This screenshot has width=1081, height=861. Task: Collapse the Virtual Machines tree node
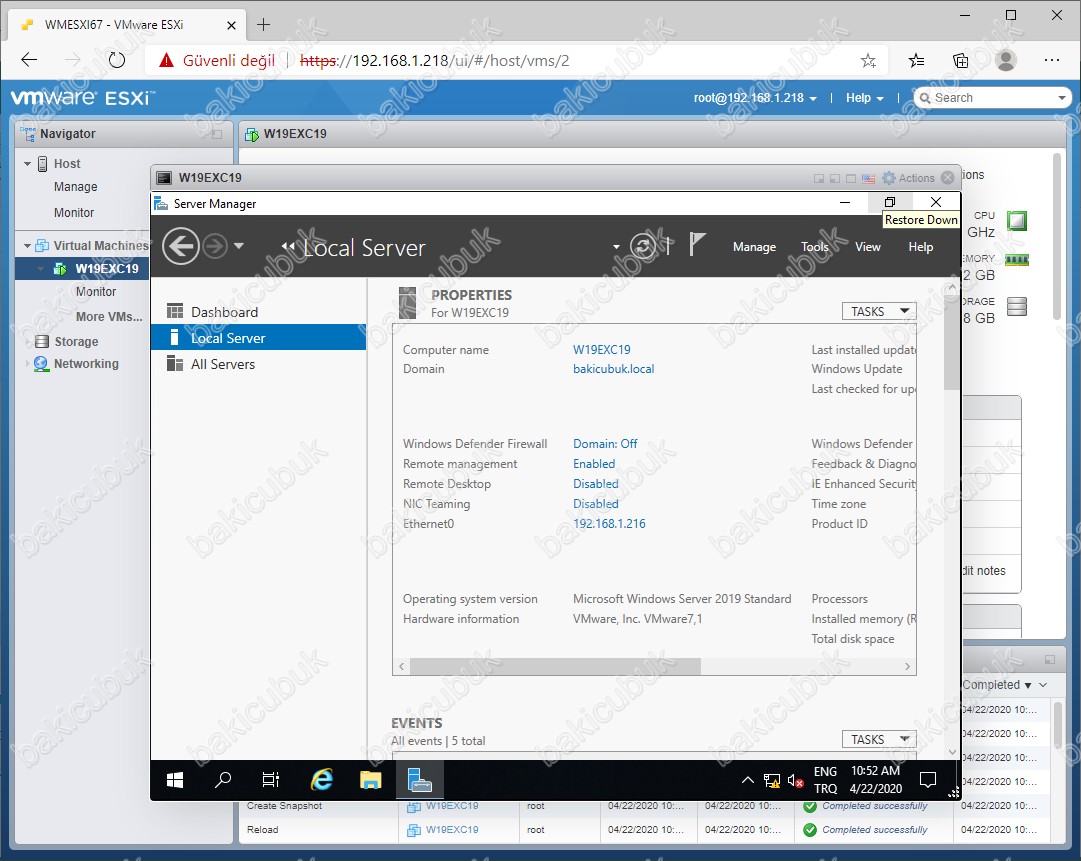(28, 245)
